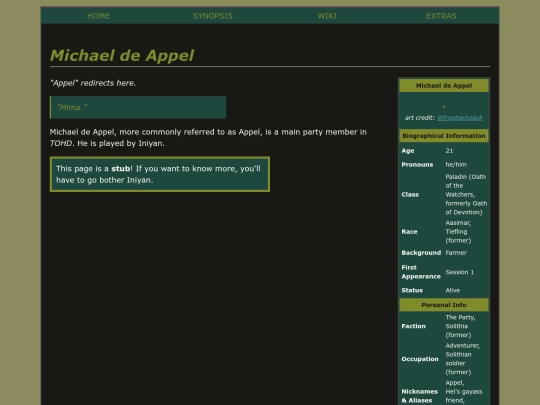The height and width of the screenshot is (405, 540).
Task: Click the class value 'Paladin (Oath of the Watchers...'
Action: 466,195
